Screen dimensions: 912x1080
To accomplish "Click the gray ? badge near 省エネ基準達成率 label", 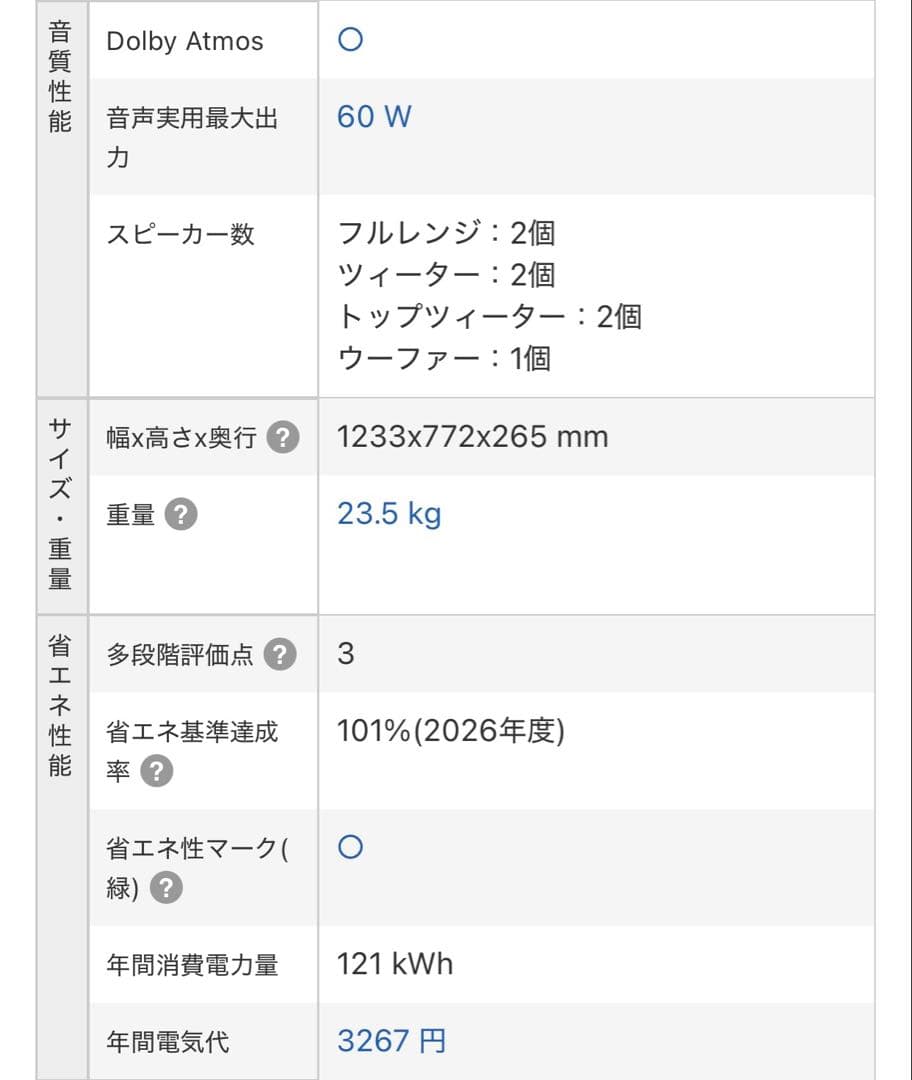I will point(155,771).
